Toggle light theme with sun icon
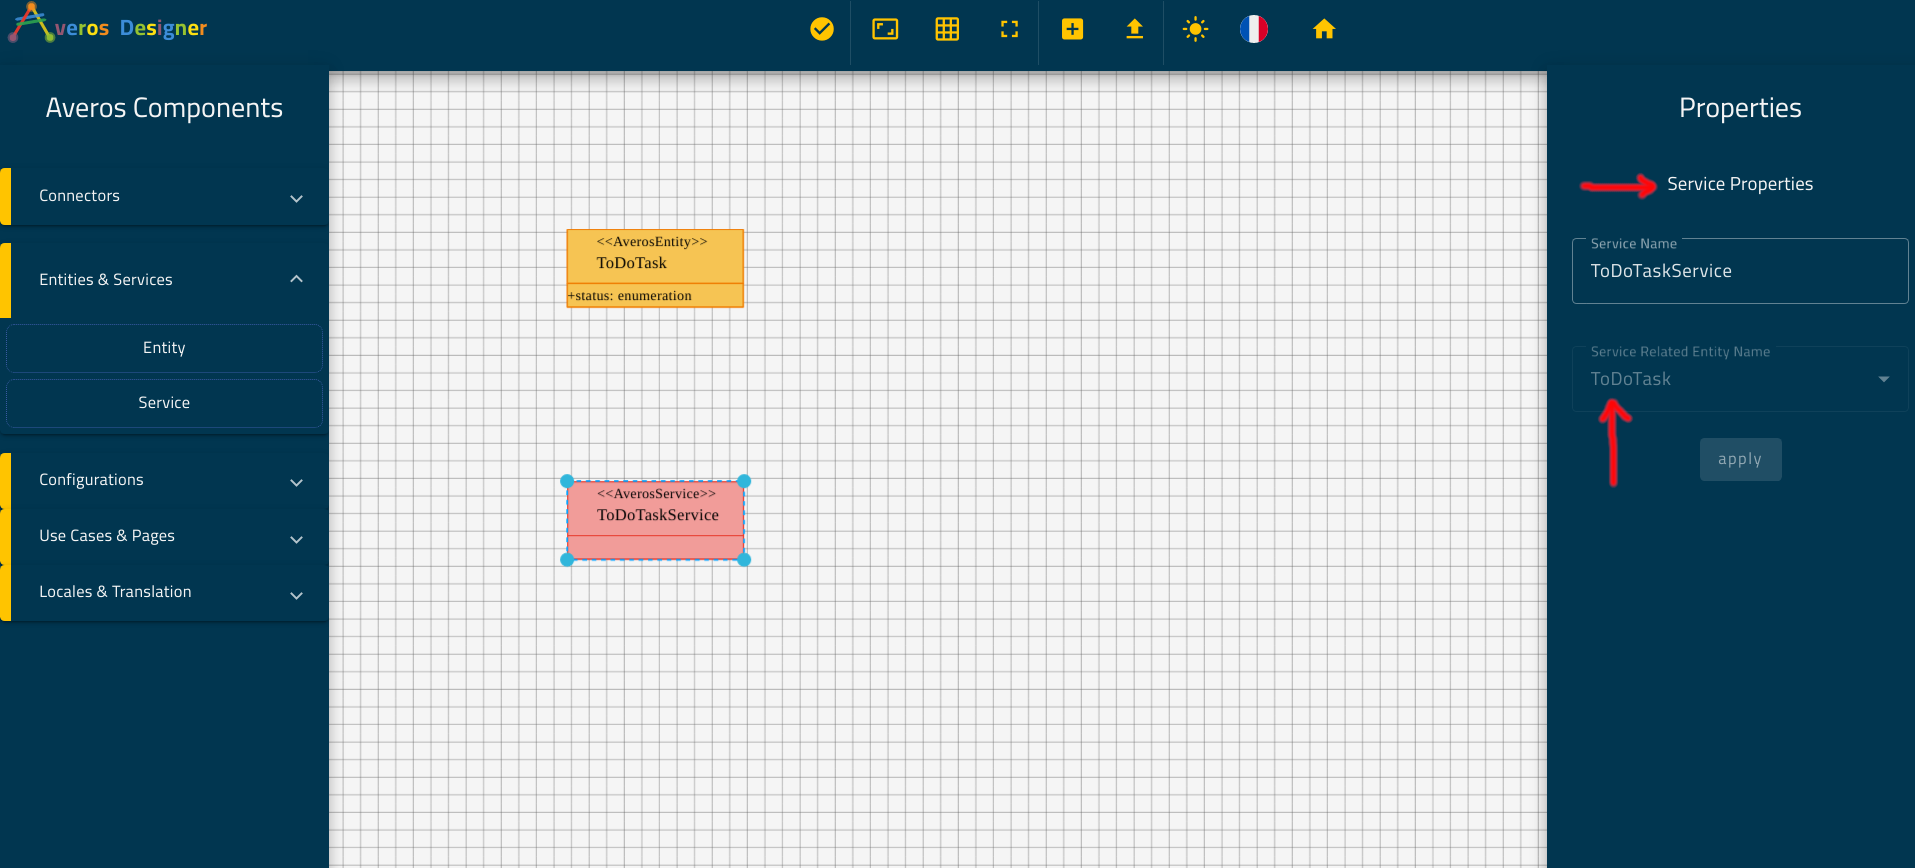 point(1195,29)
